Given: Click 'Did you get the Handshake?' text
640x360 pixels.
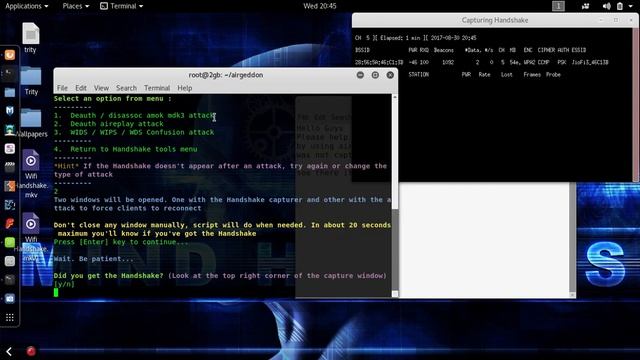Looking at the screenshot, I should (108, 276).
